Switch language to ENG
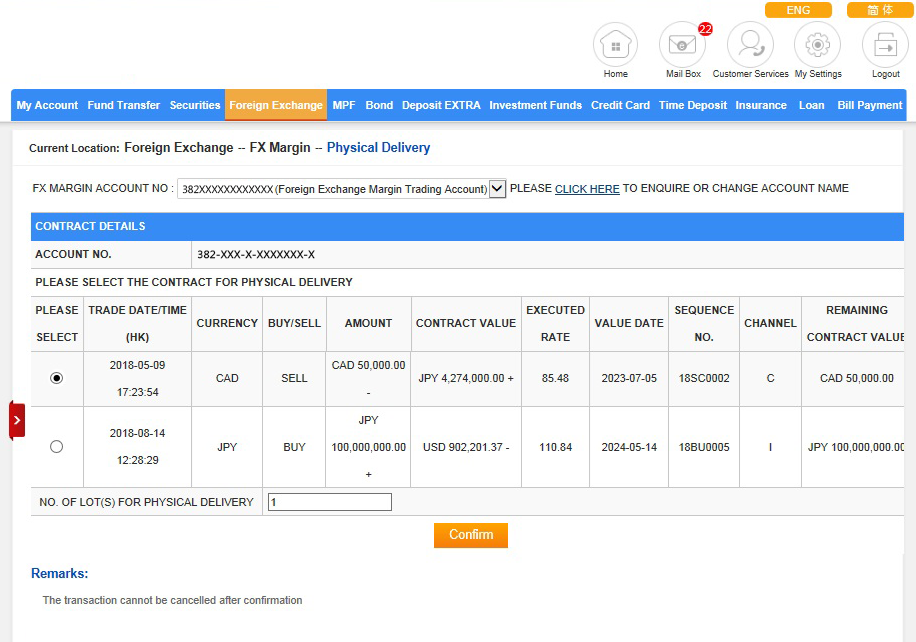The image size is (916, 642). point(798,10)
